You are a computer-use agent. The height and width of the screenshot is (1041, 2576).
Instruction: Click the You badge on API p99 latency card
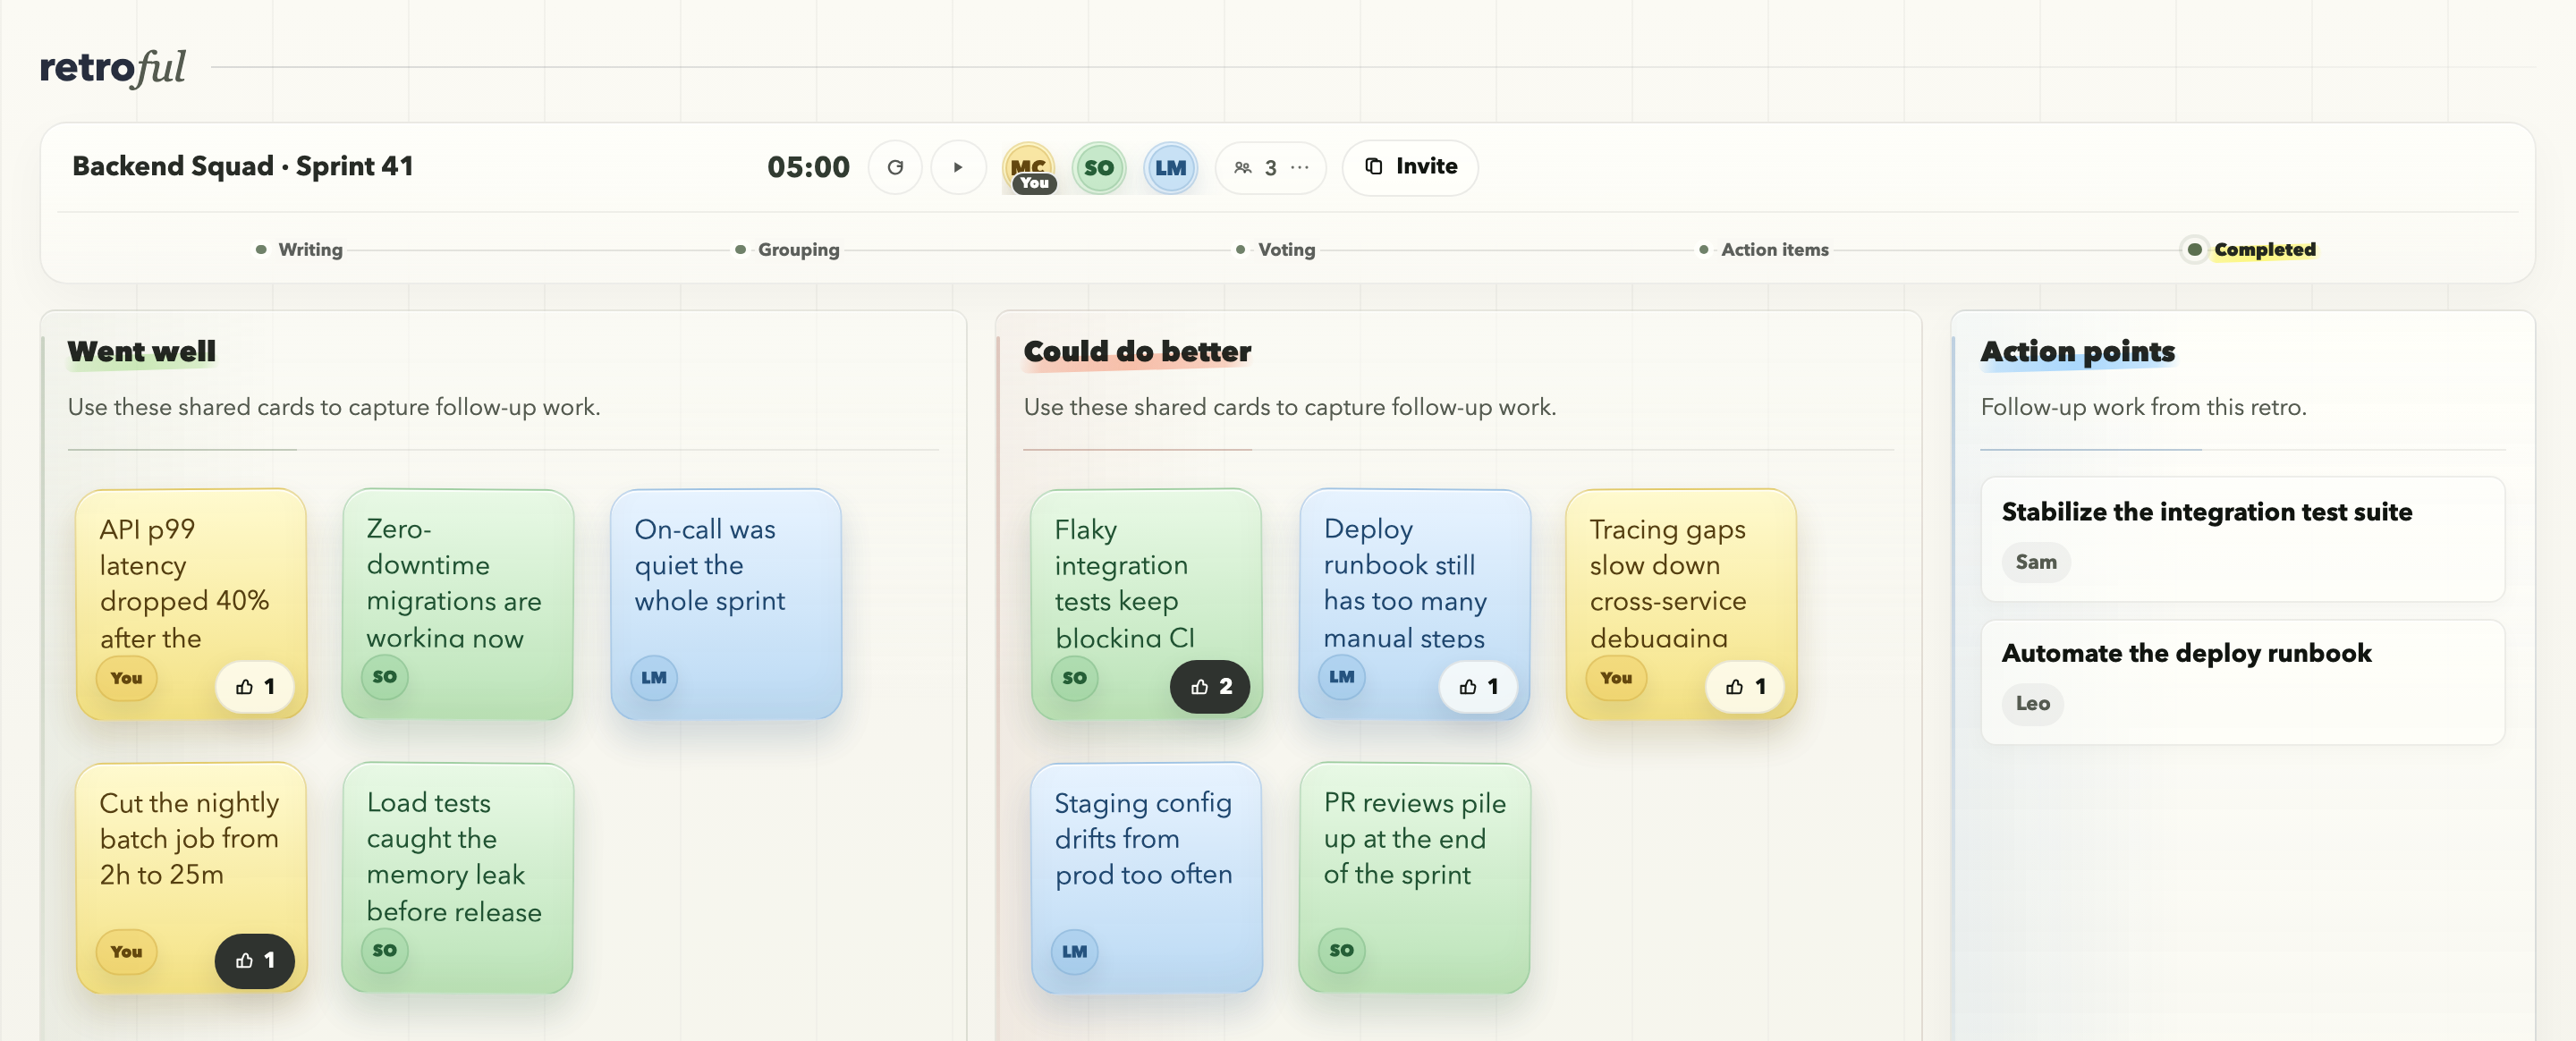click(x=126, y=678)
